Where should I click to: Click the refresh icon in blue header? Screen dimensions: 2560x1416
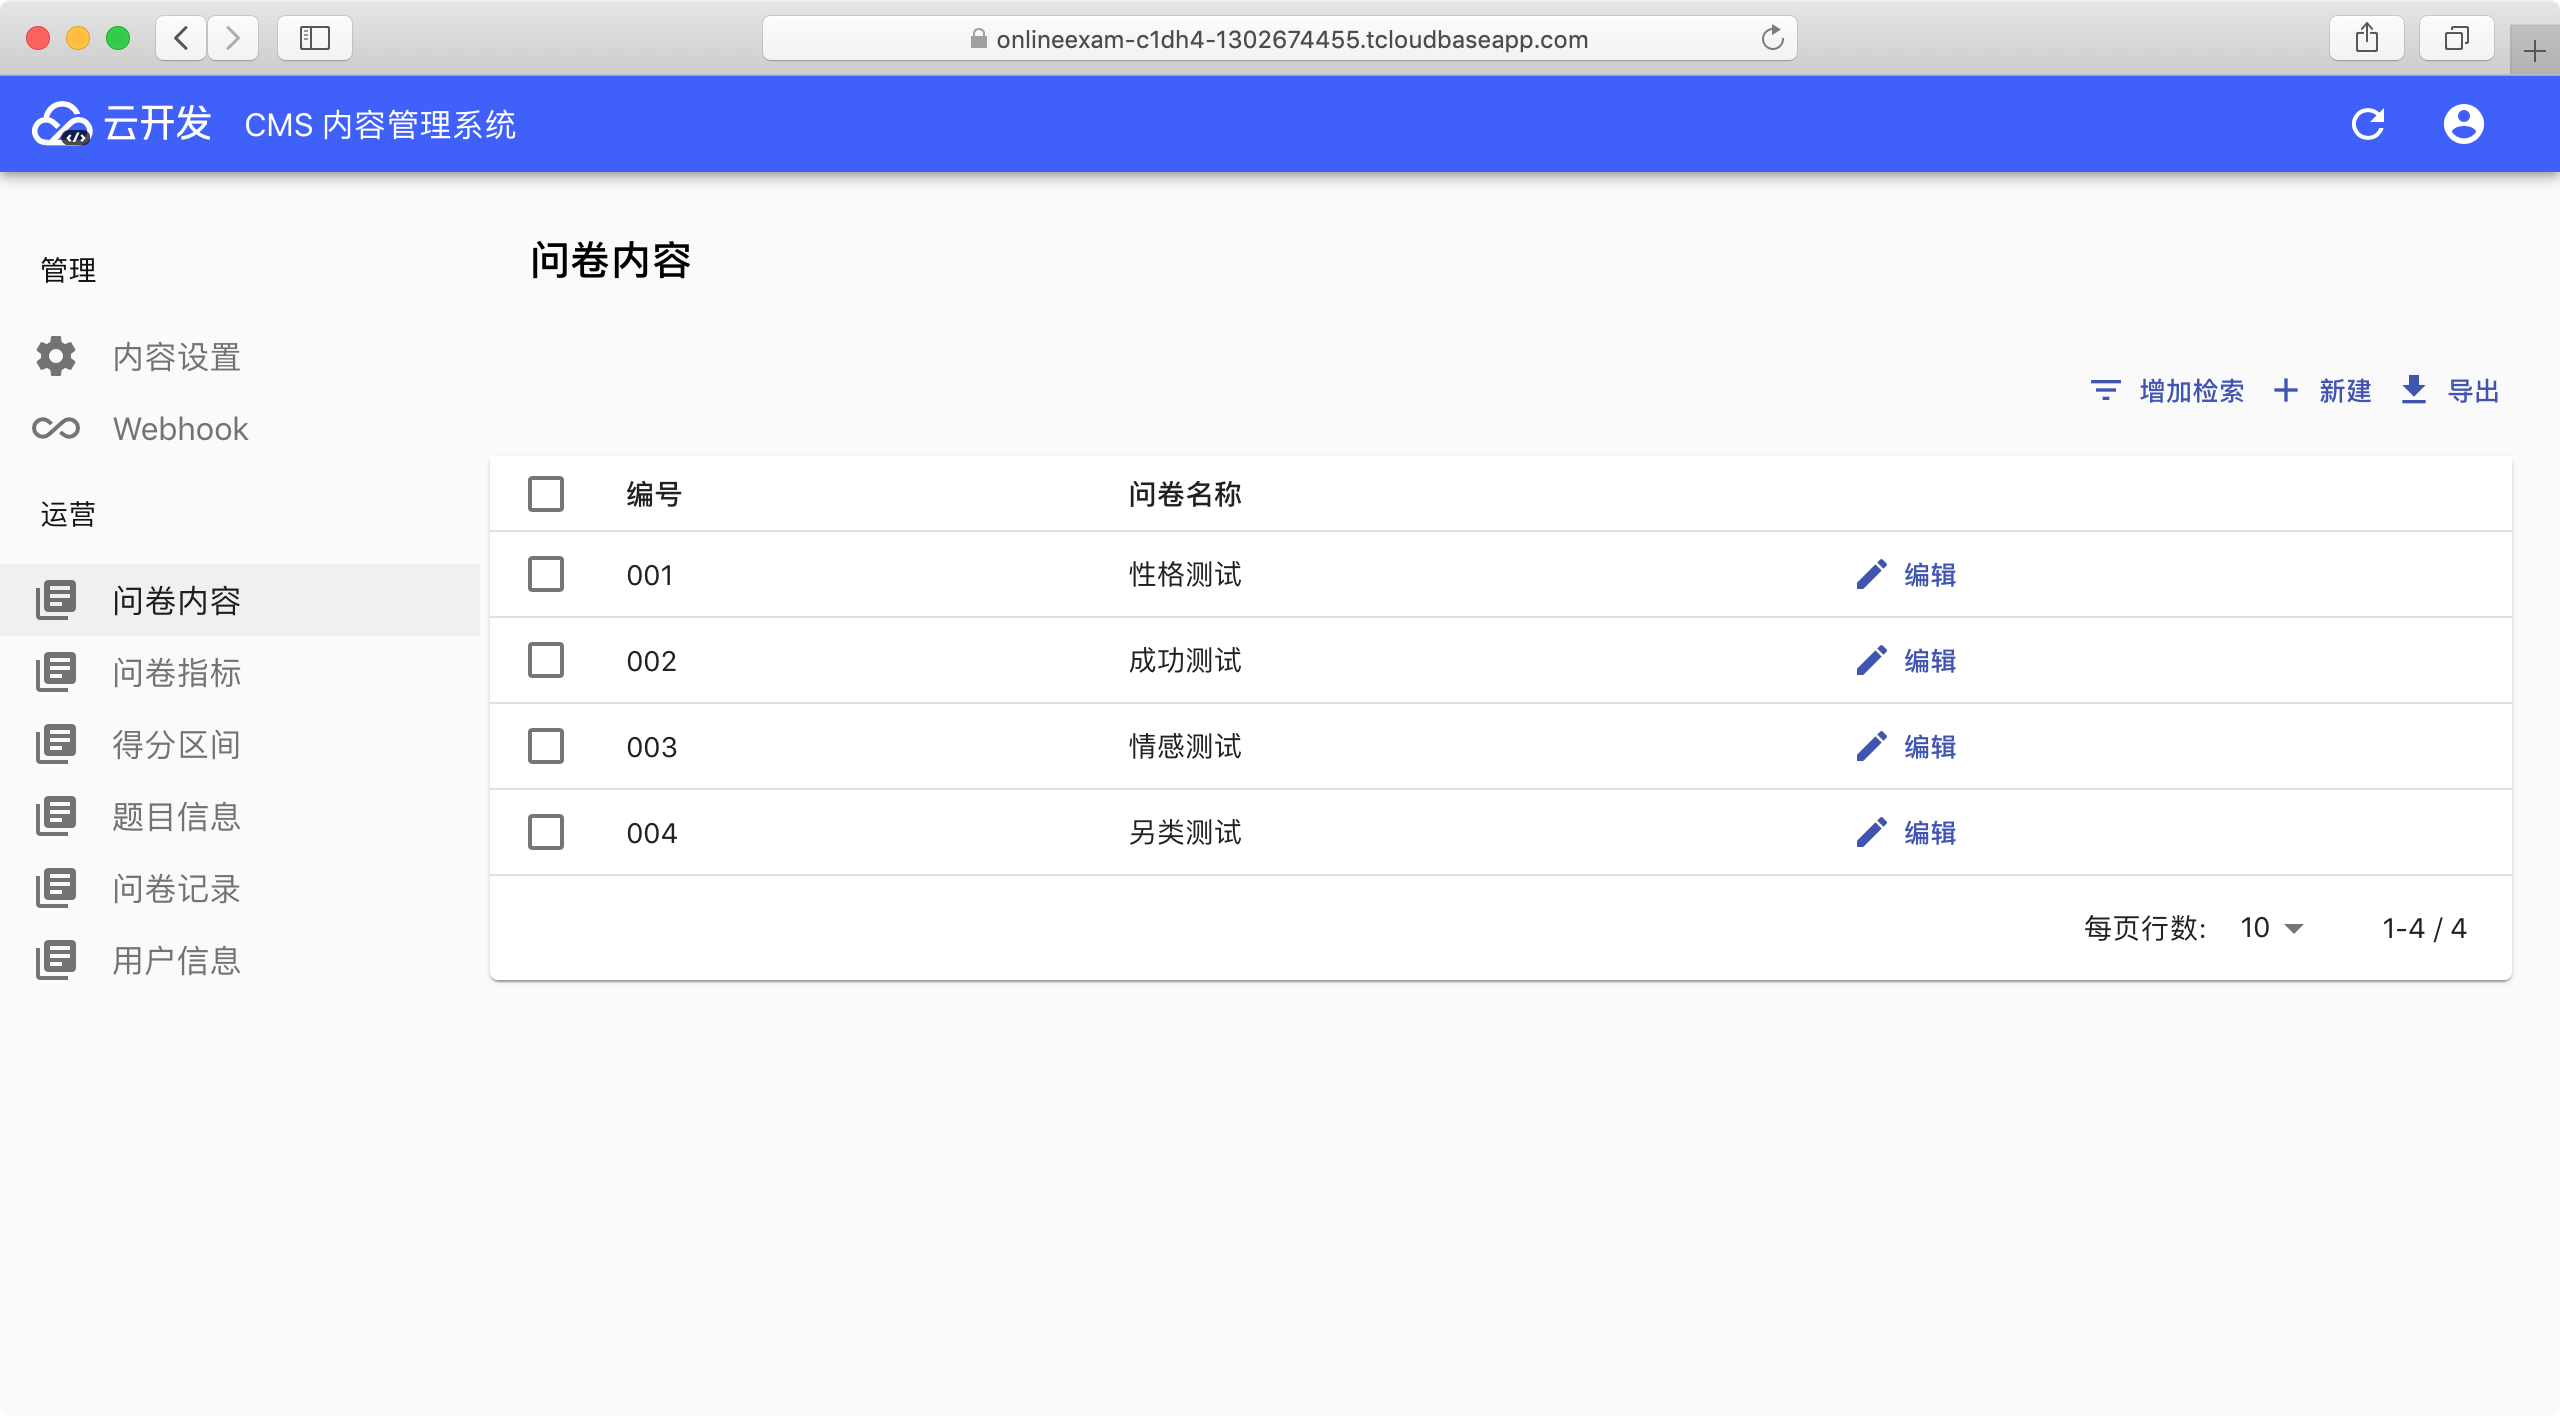tap(2367, 124)
